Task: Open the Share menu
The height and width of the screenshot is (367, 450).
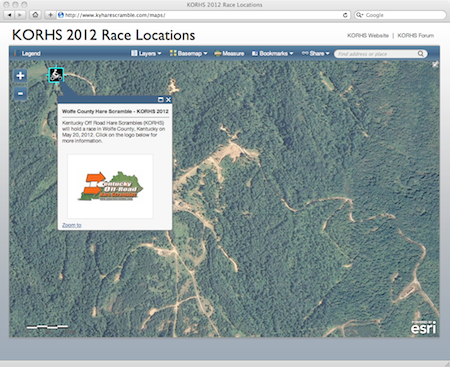Action: coord(315,53)
